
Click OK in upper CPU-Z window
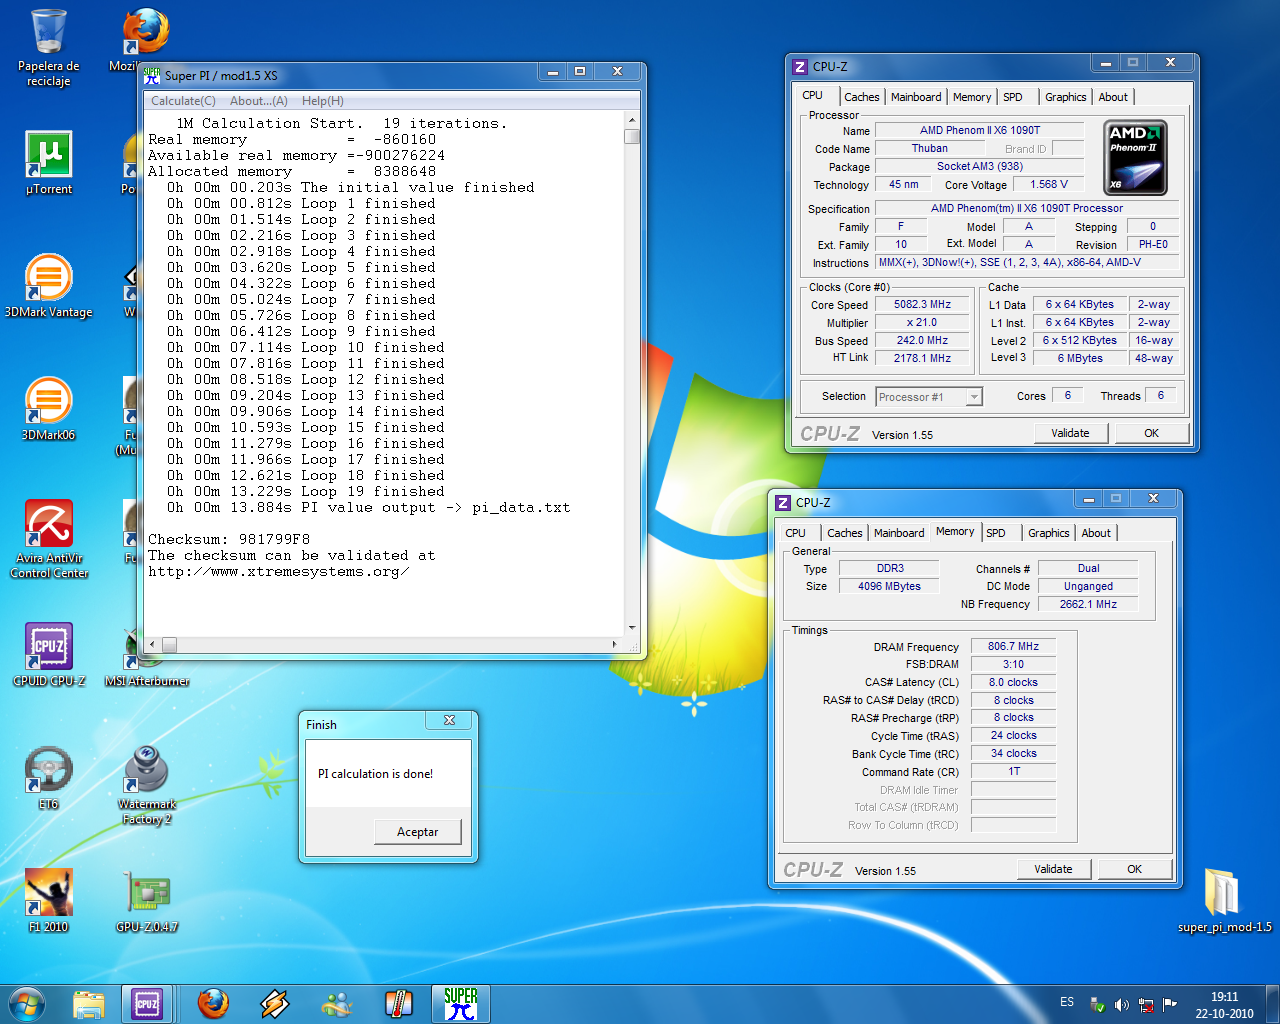(1151, 433)
